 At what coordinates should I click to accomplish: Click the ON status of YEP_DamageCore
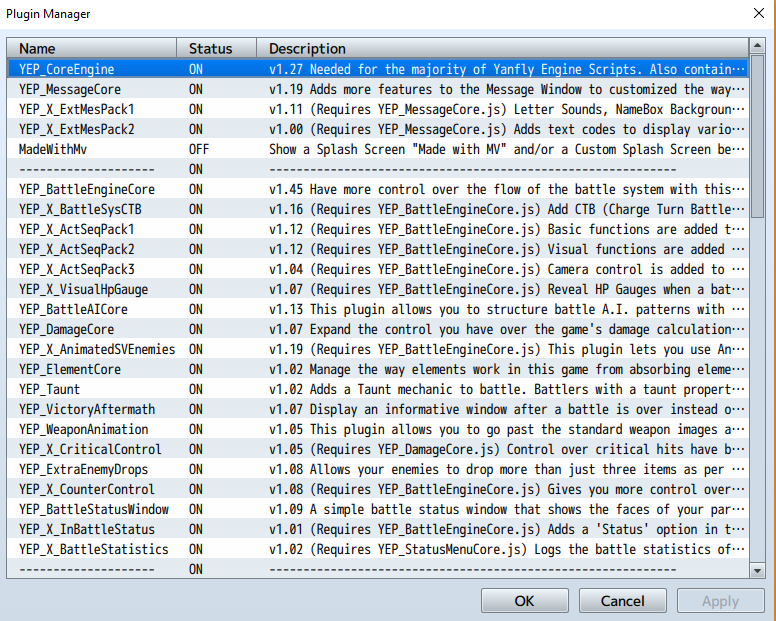[196, 329]
